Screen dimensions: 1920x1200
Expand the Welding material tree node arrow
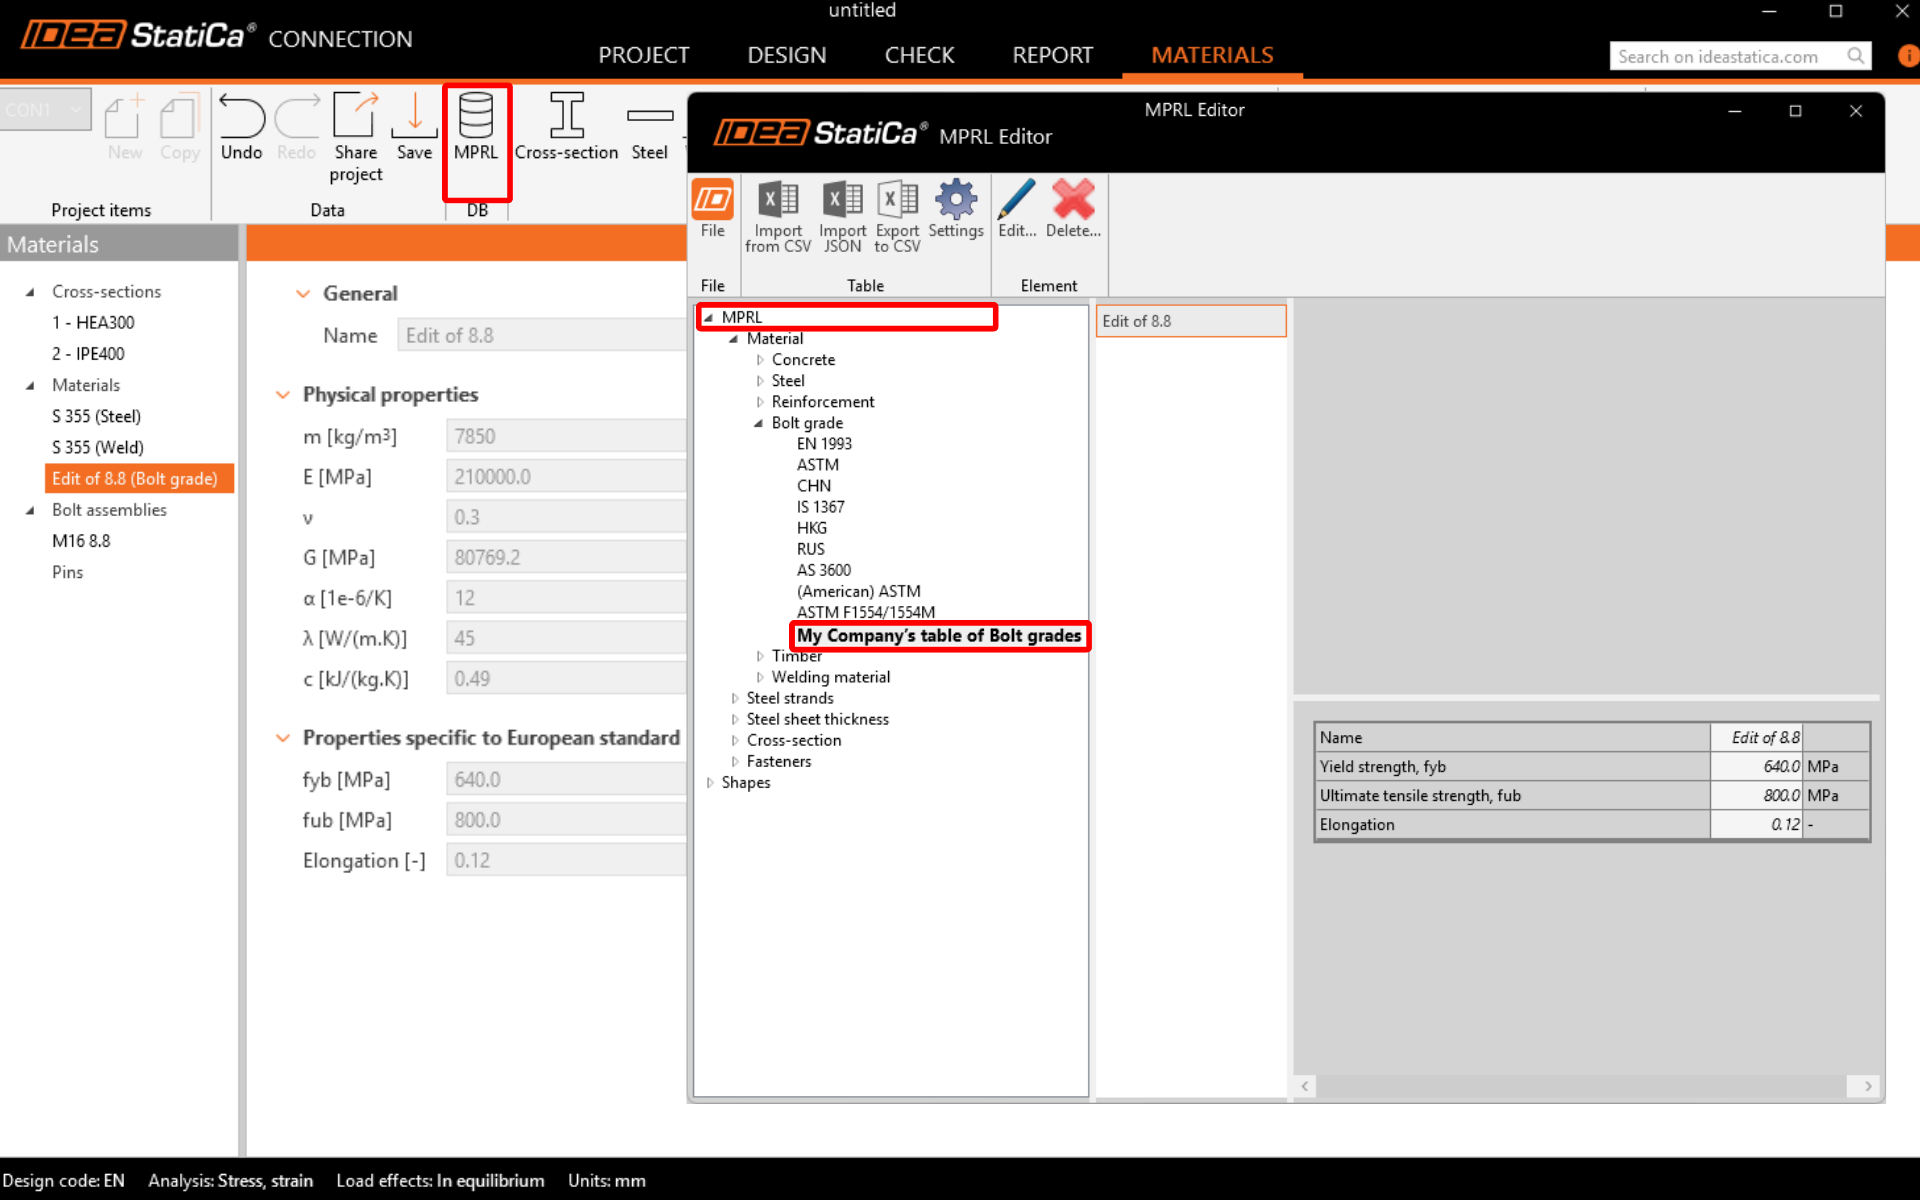click(760, 677)
